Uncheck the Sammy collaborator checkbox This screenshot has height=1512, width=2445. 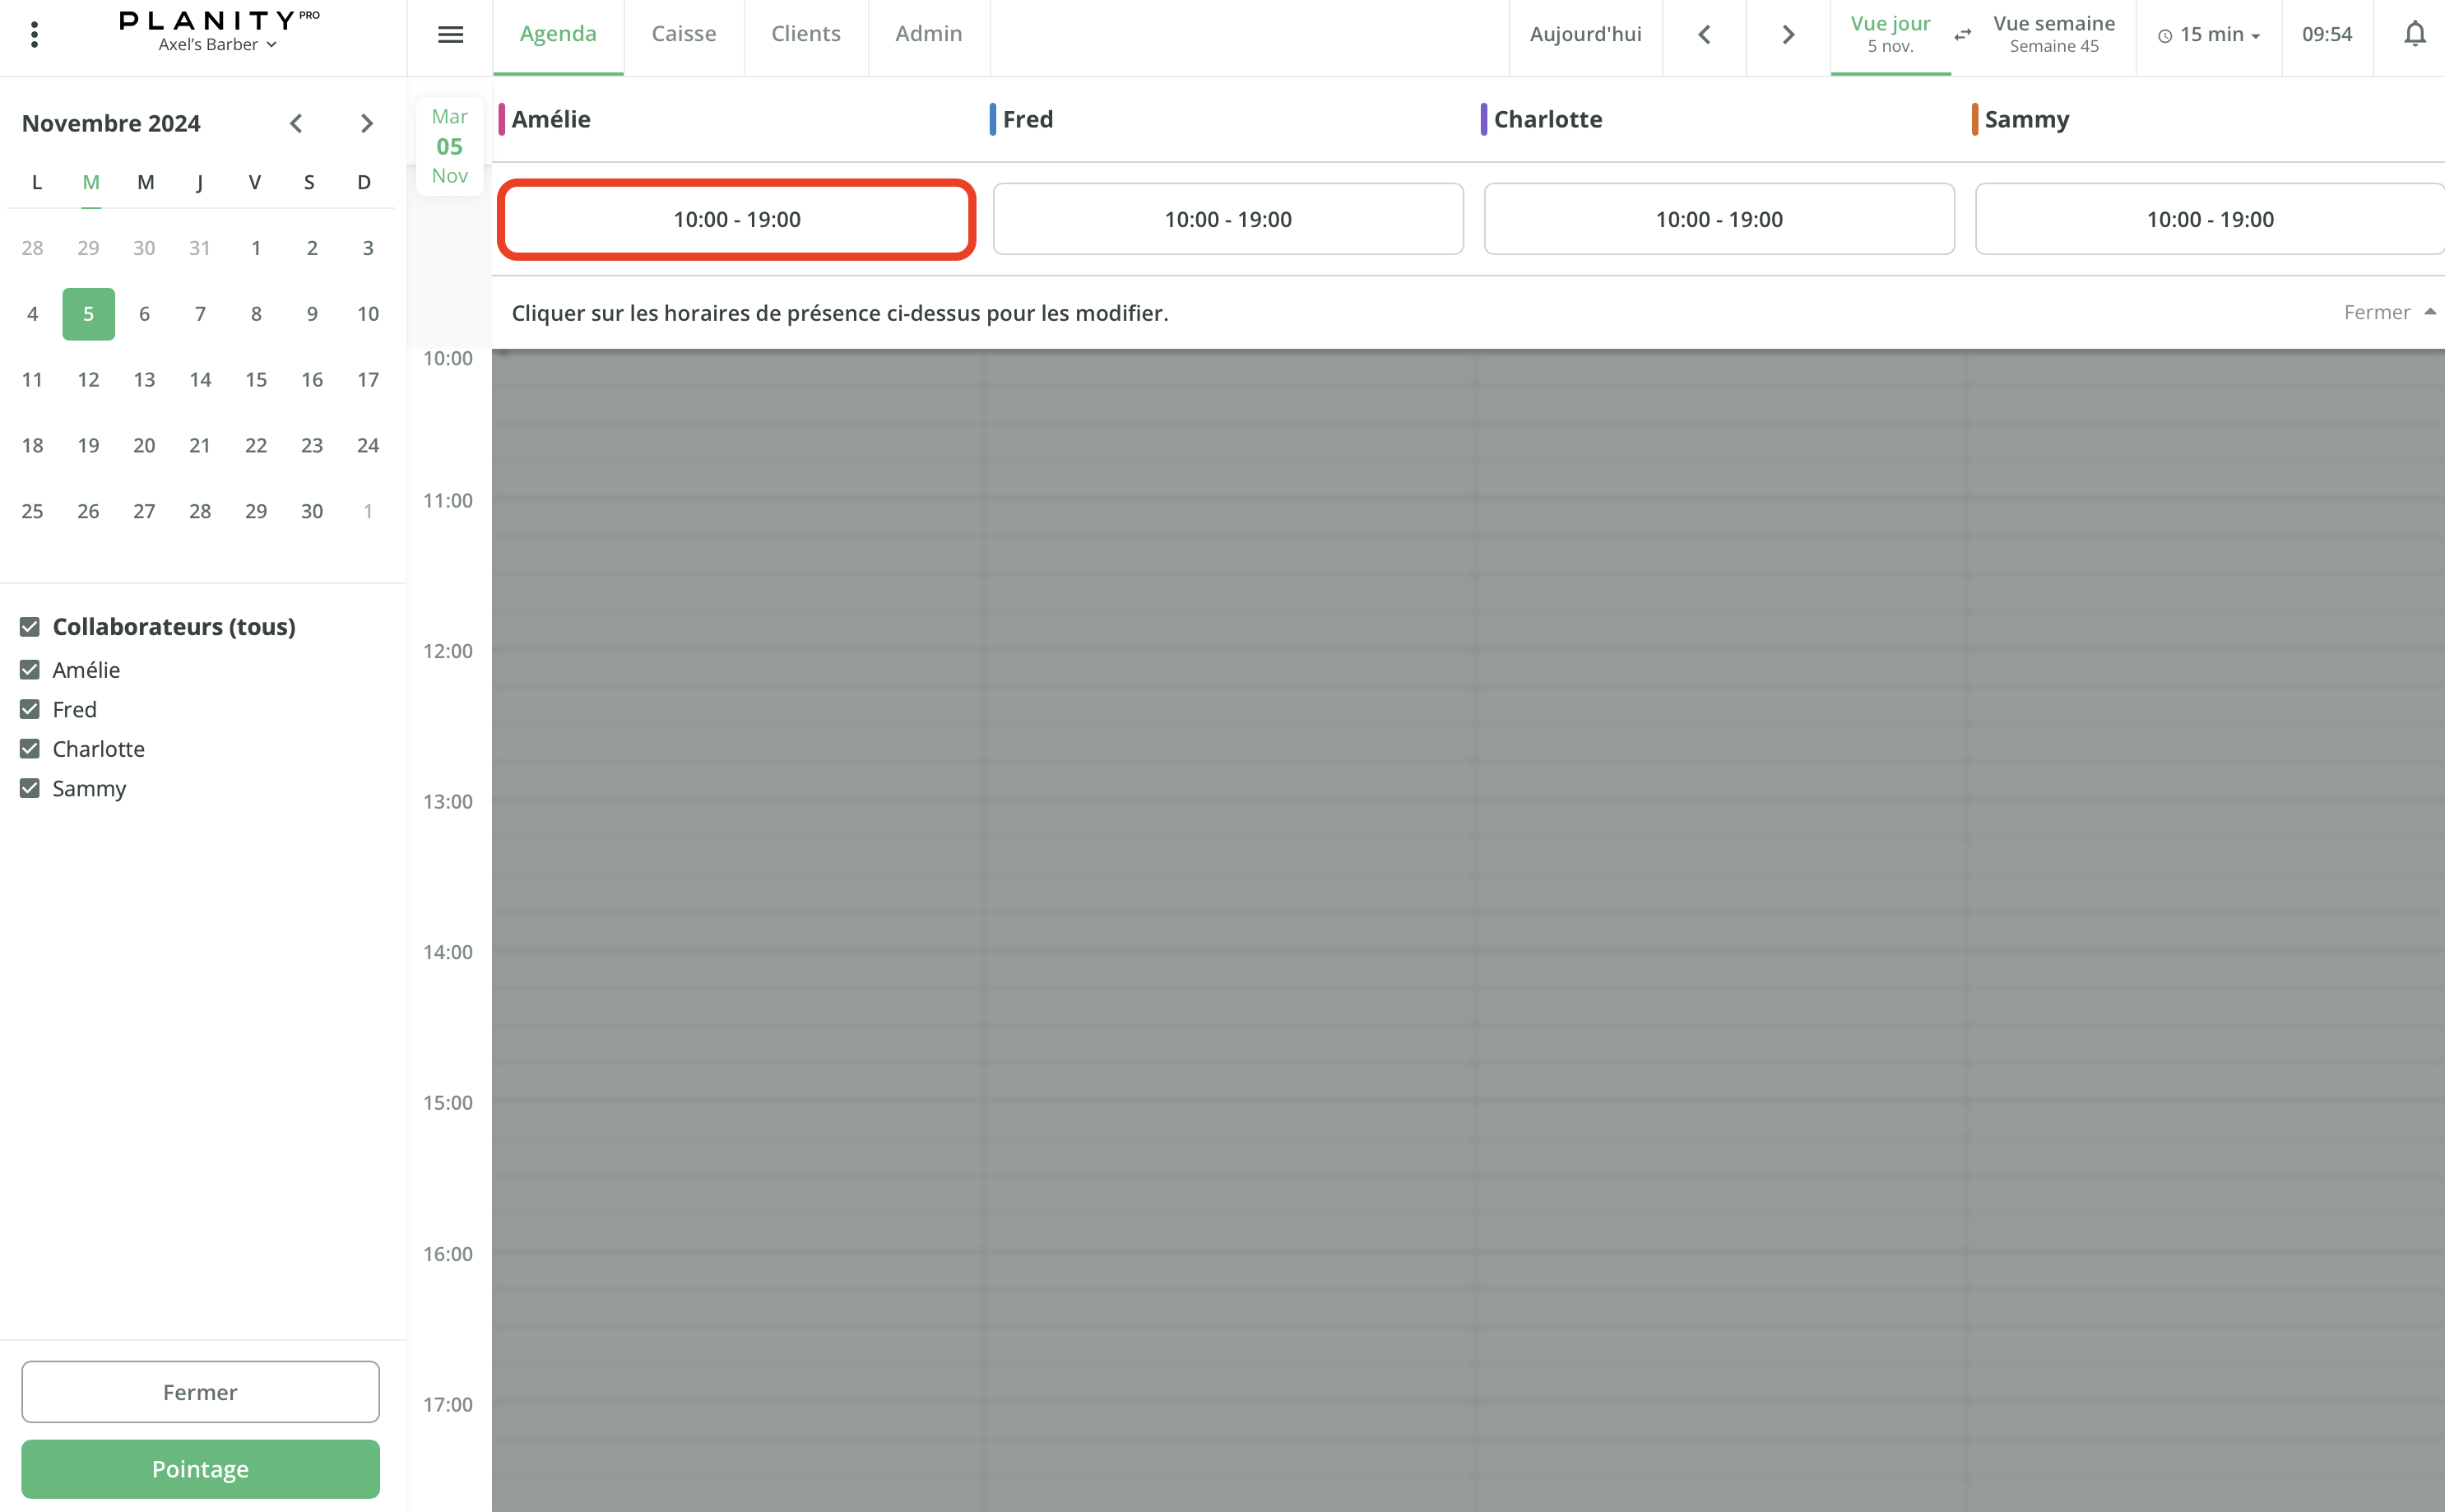pyautogui.click(x=29, y=788)
